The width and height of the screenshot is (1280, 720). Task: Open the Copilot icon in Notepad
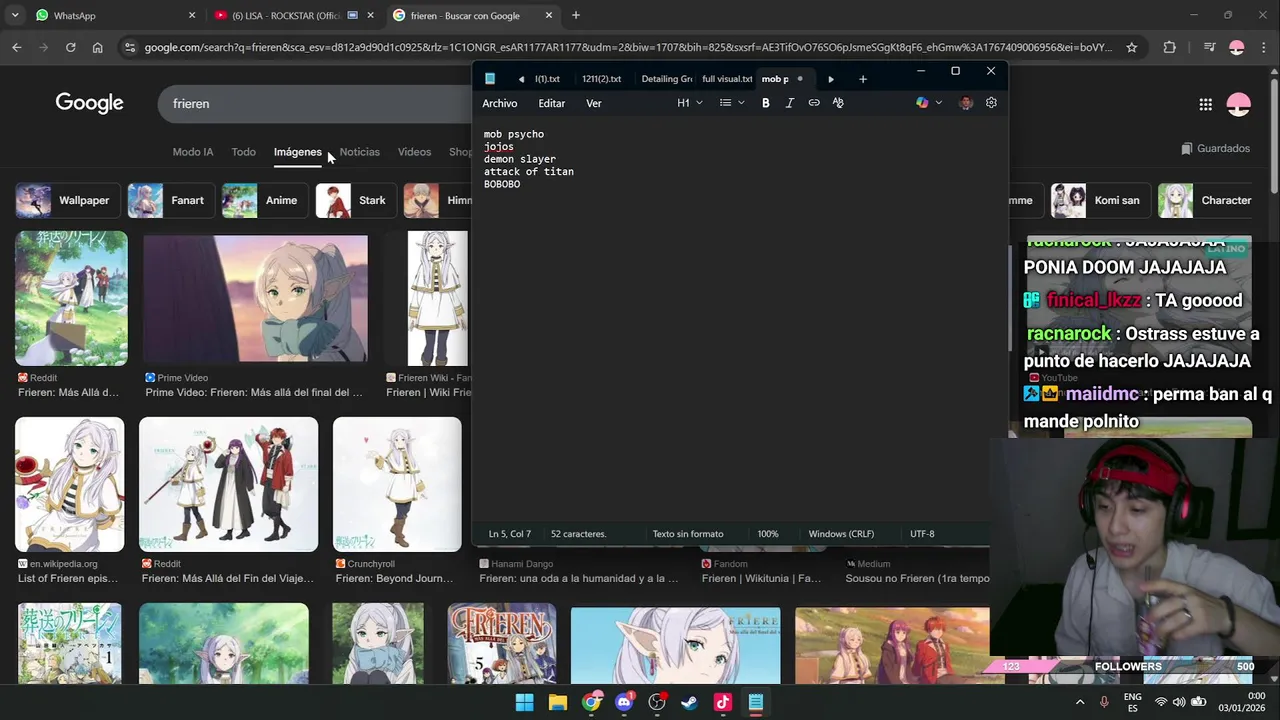click(x=922, y=103)
